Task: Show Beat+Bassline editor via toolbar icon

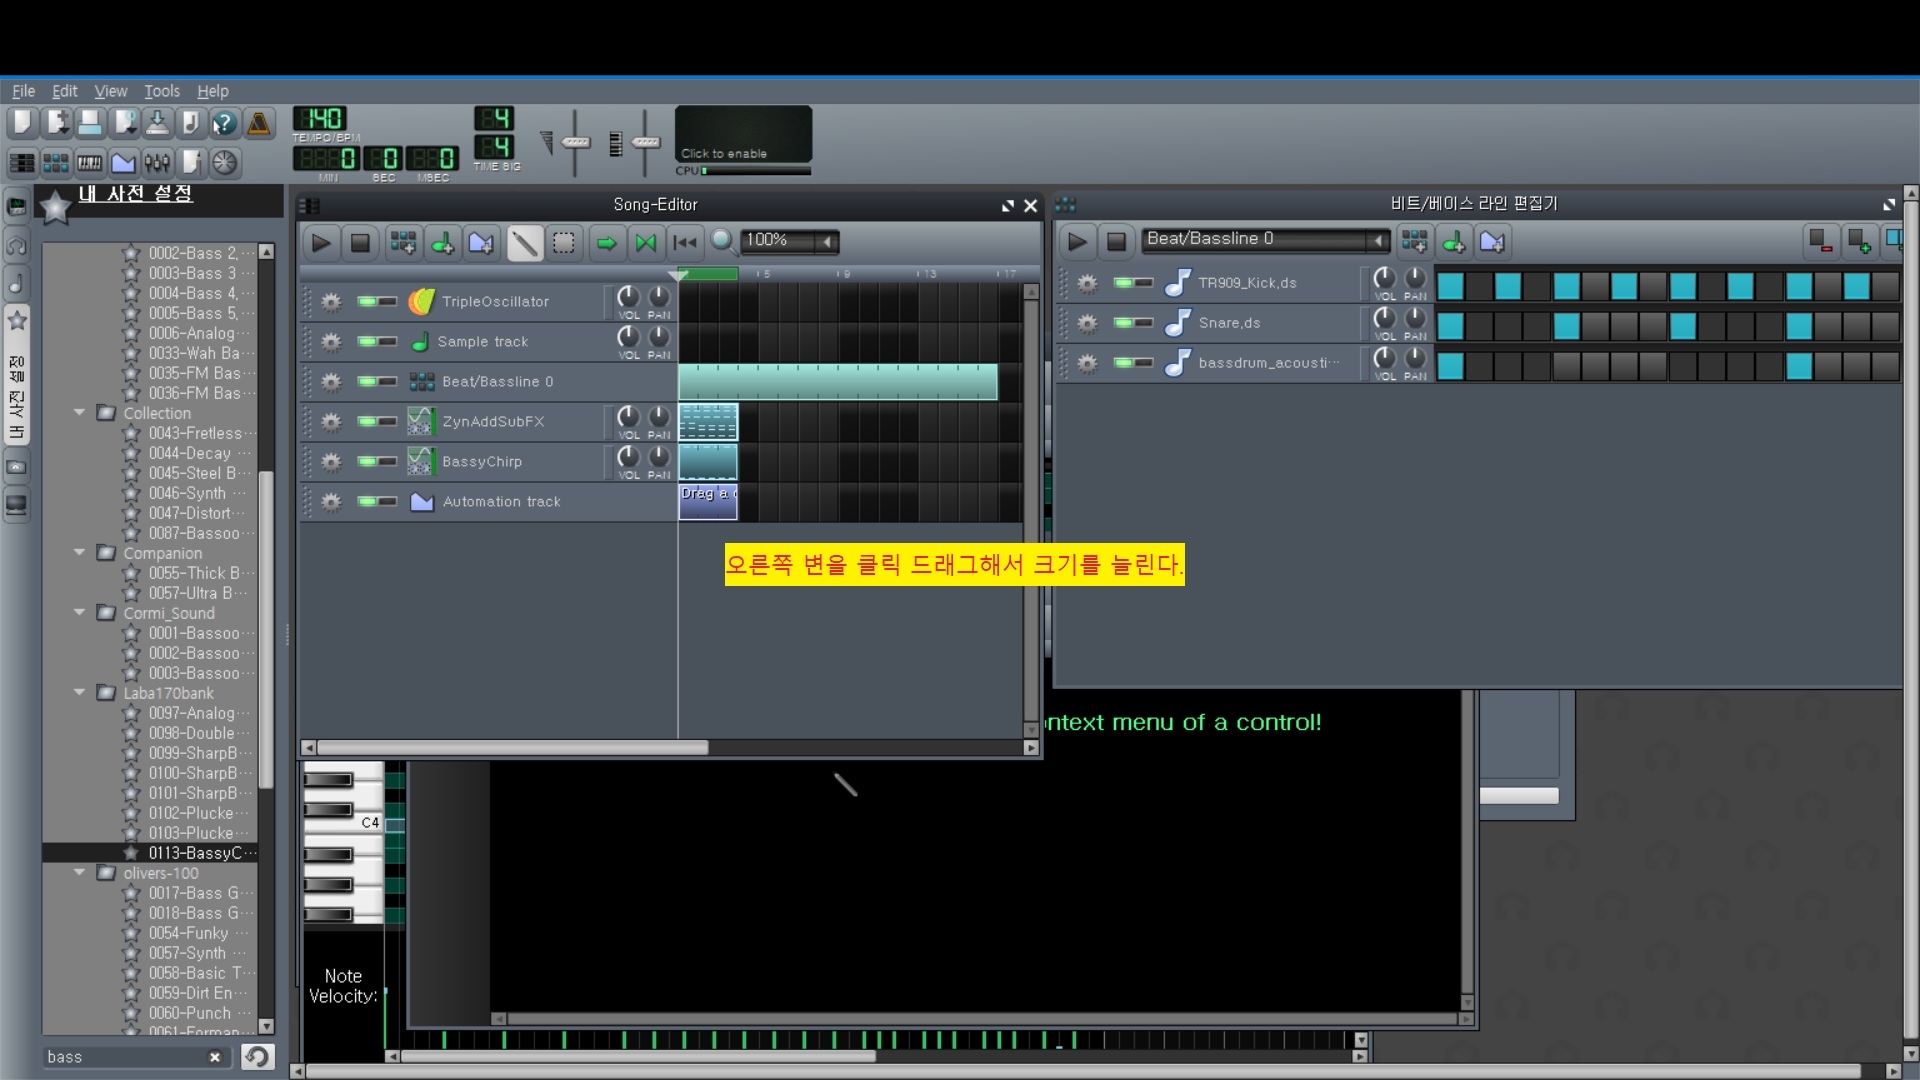Action: coord(56,162)
